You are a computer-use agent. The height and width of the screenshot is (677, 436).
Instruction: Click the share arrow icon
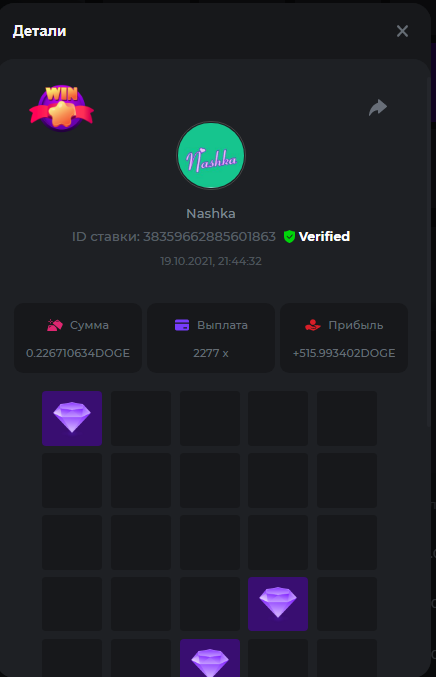point(378,108)
